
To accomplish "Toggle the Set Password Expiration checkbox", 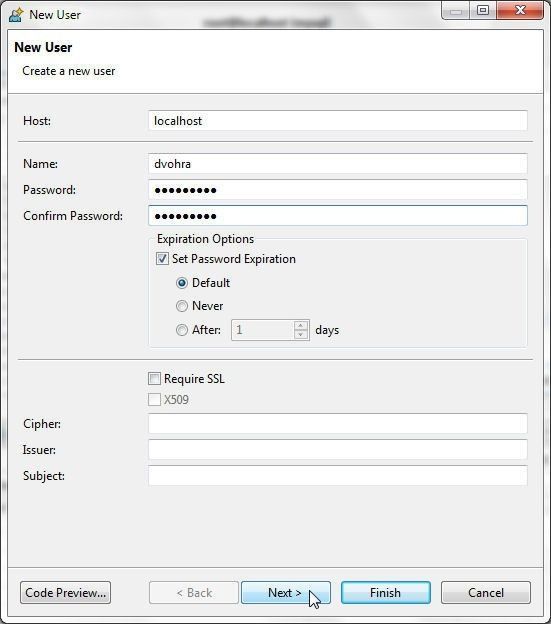I will [x=162, y=259].
